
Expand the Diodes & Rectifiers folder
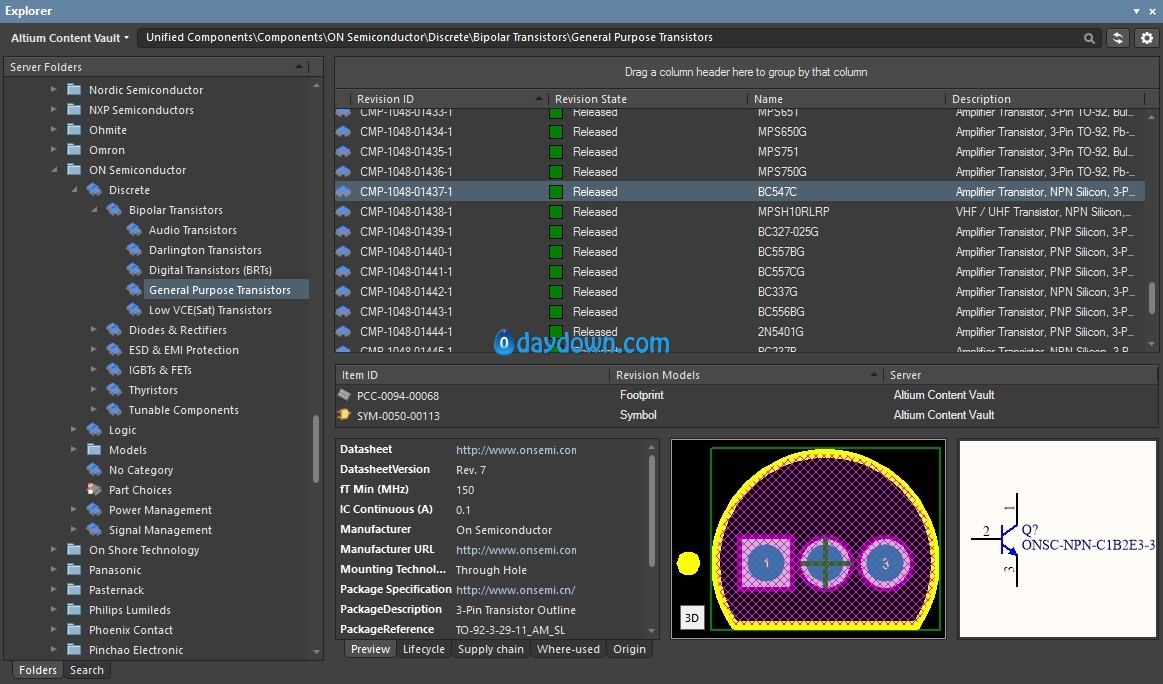(94, 330)
